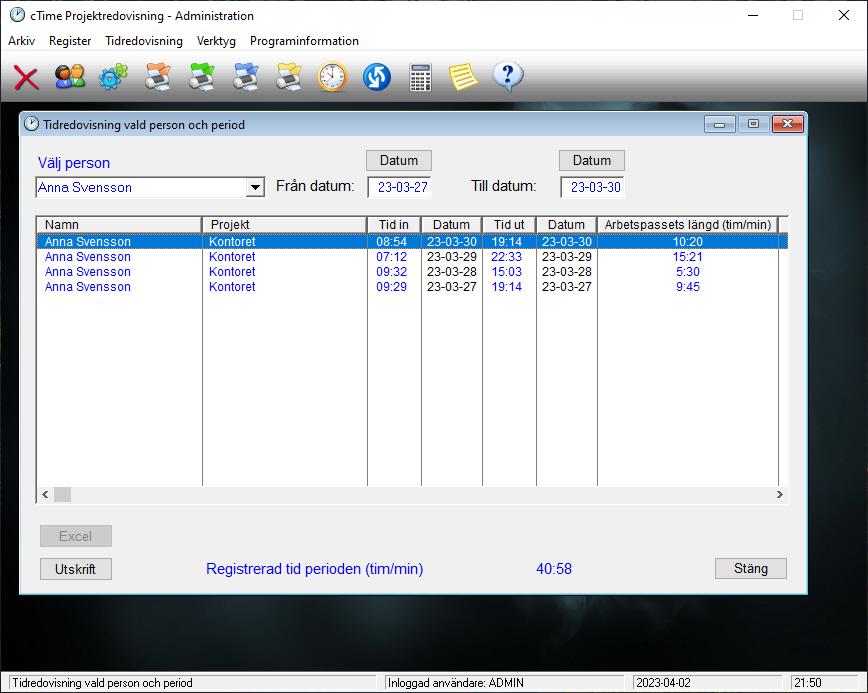This screenshot has height=693, width=868.
Task: Click the shift length value 15:21
Action: [688, 257]
